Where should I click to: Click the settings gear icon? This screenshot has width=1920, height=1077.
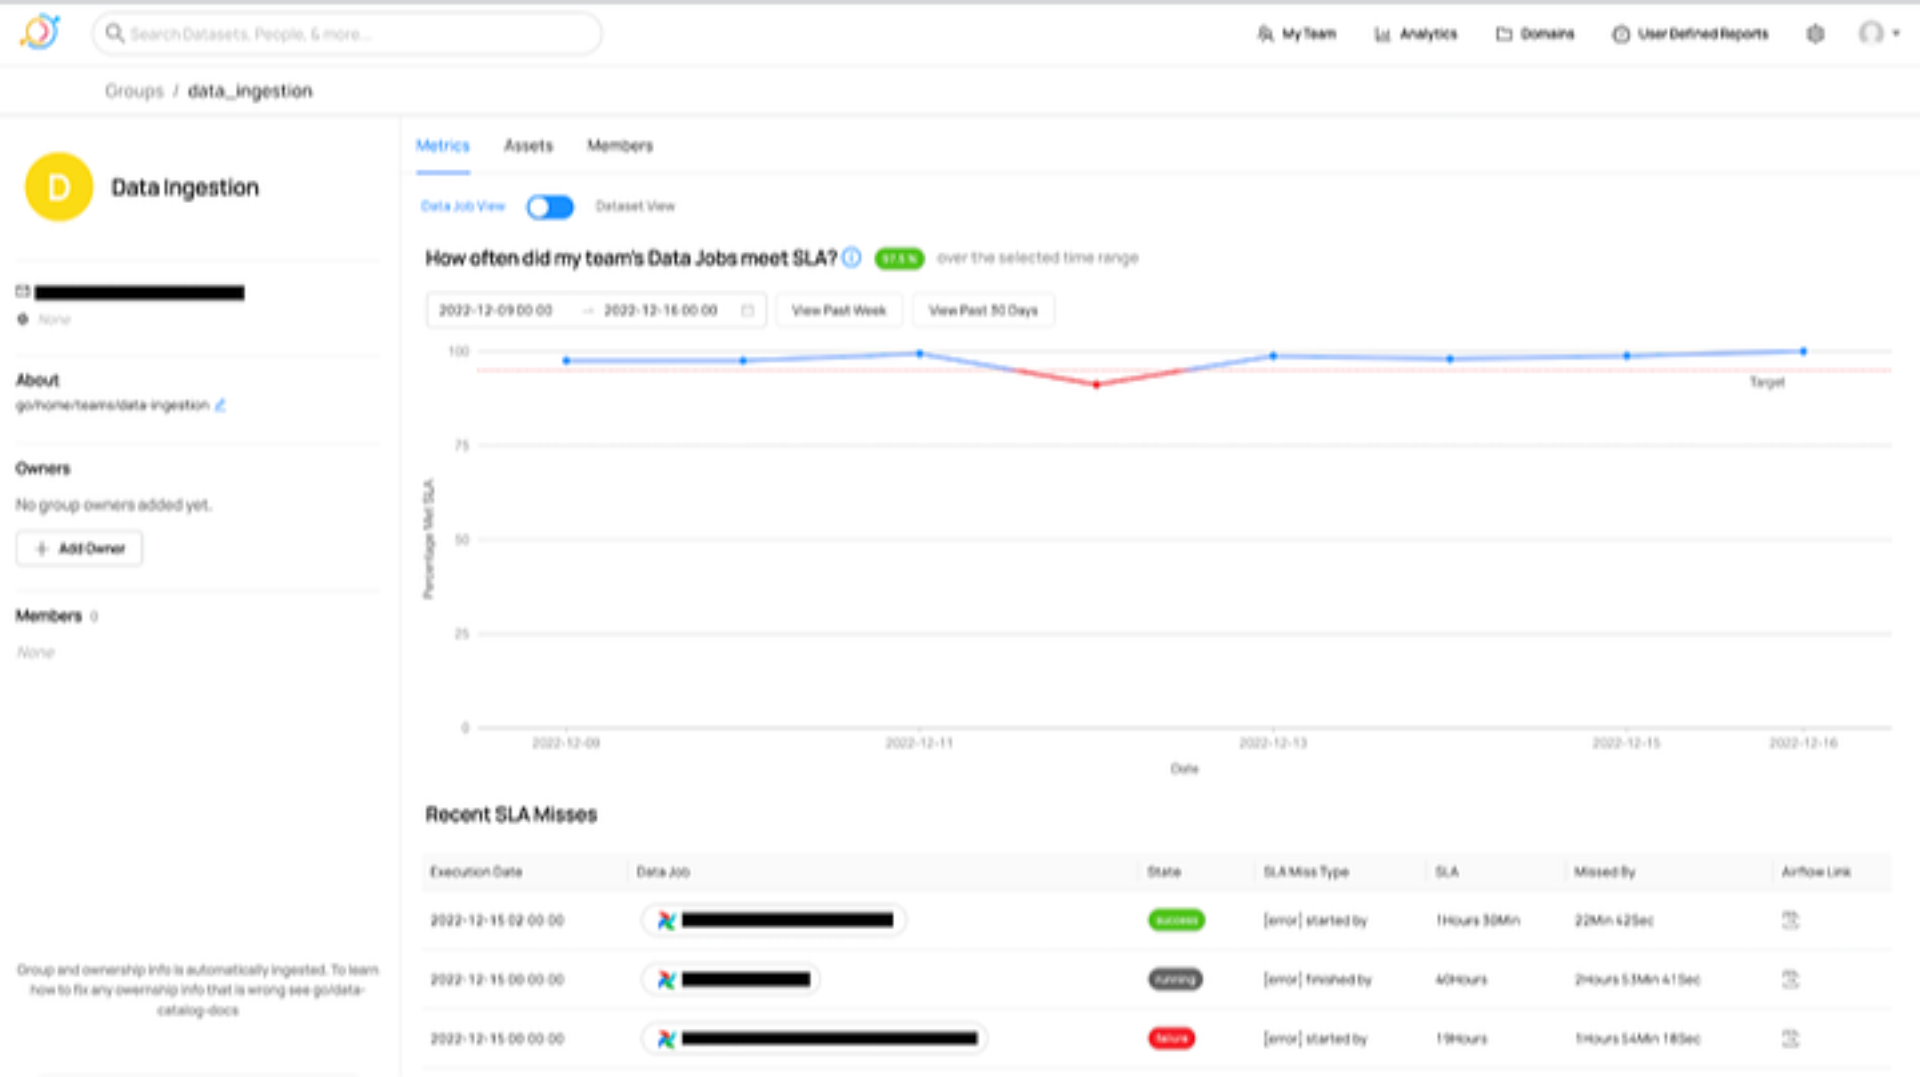click(x=1815, y=34)
